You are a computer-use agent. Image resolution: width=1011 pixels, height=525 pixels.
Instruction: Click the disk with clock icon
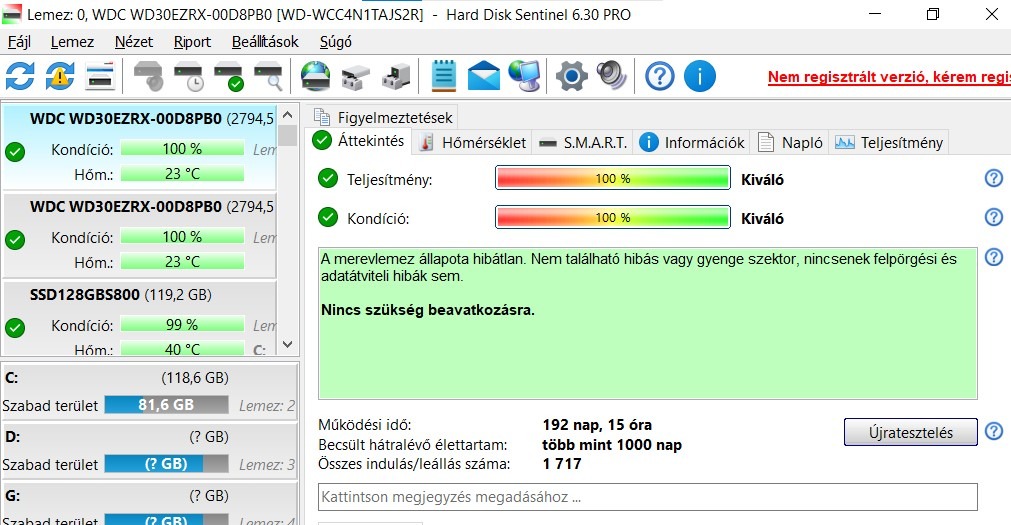(x=188, y=76)
